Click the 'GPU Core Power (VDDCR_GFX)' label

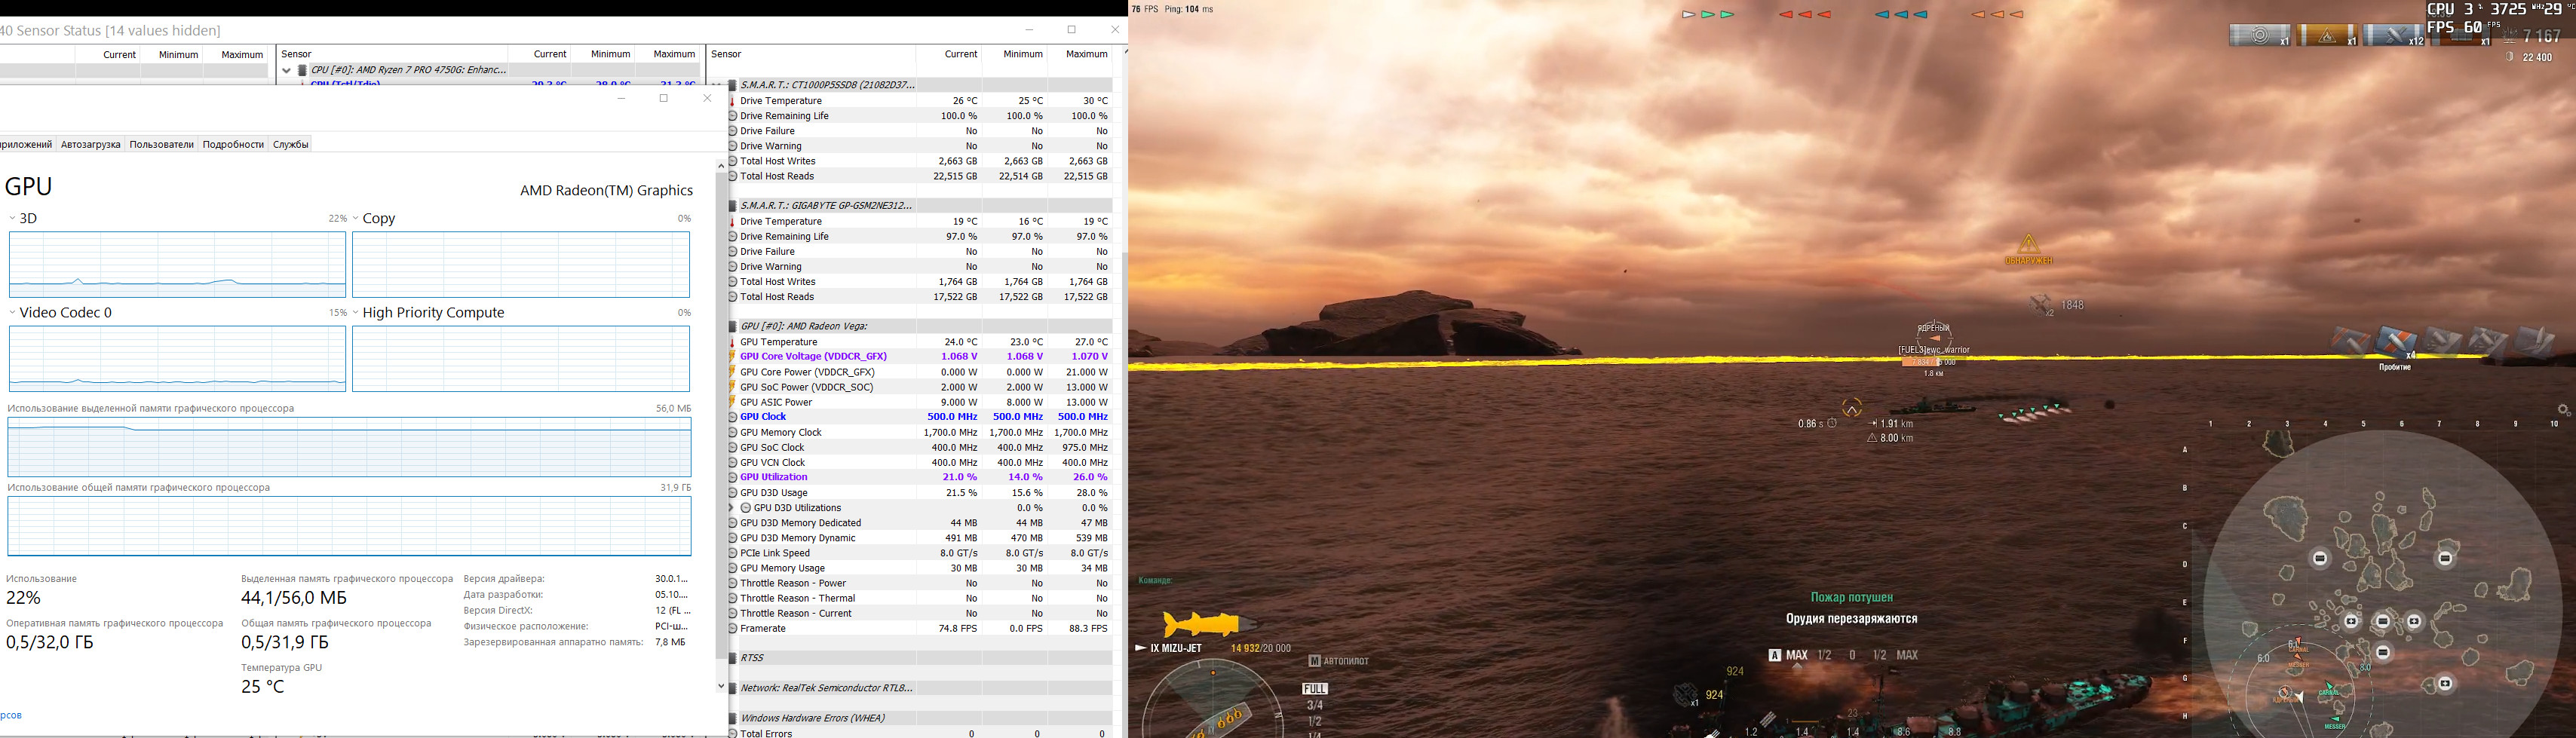tap(807, 372)
